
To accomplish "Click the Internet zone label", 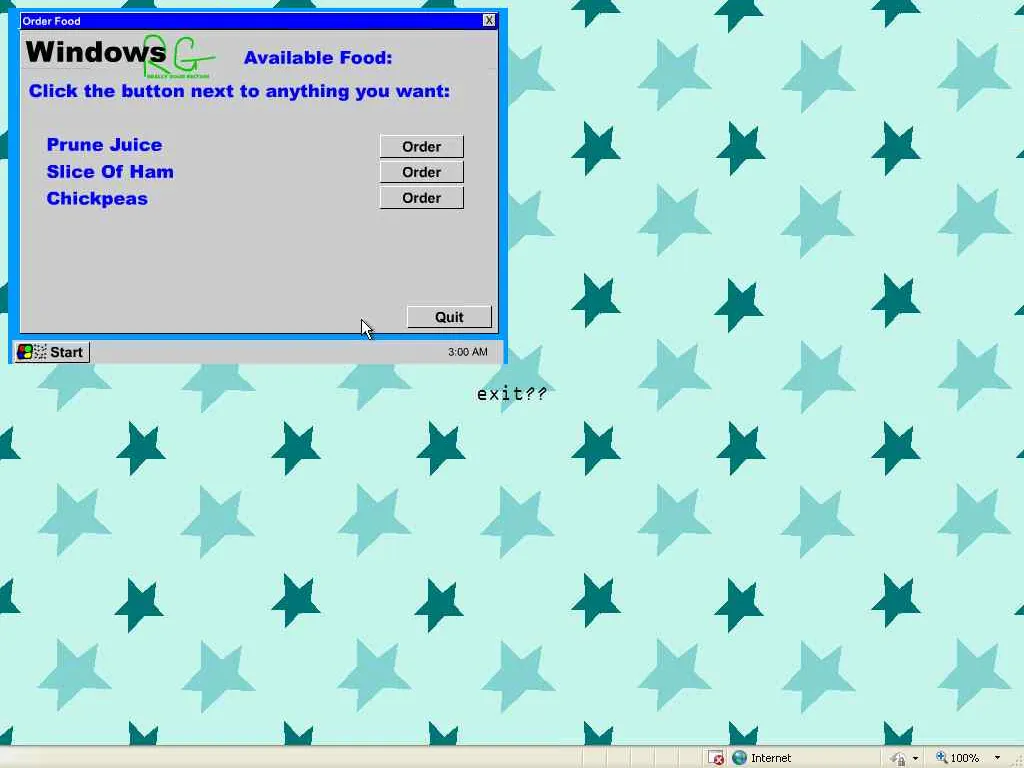I will coord(771,758).
